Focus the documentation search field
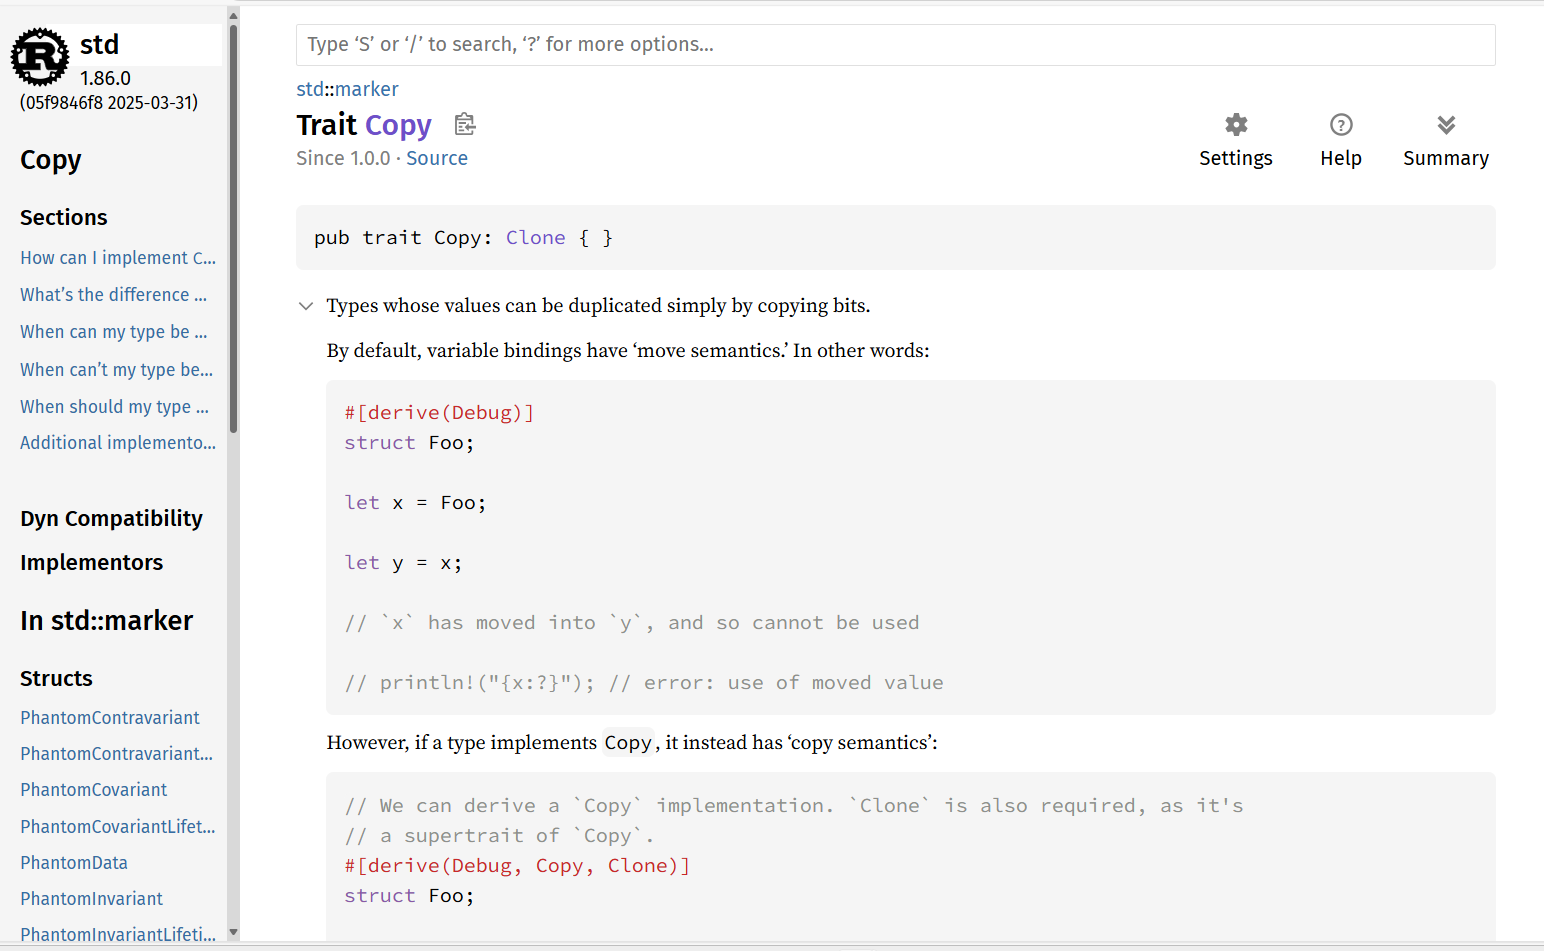Screen dimensions: 1544x951 click(x=895, y=45)
